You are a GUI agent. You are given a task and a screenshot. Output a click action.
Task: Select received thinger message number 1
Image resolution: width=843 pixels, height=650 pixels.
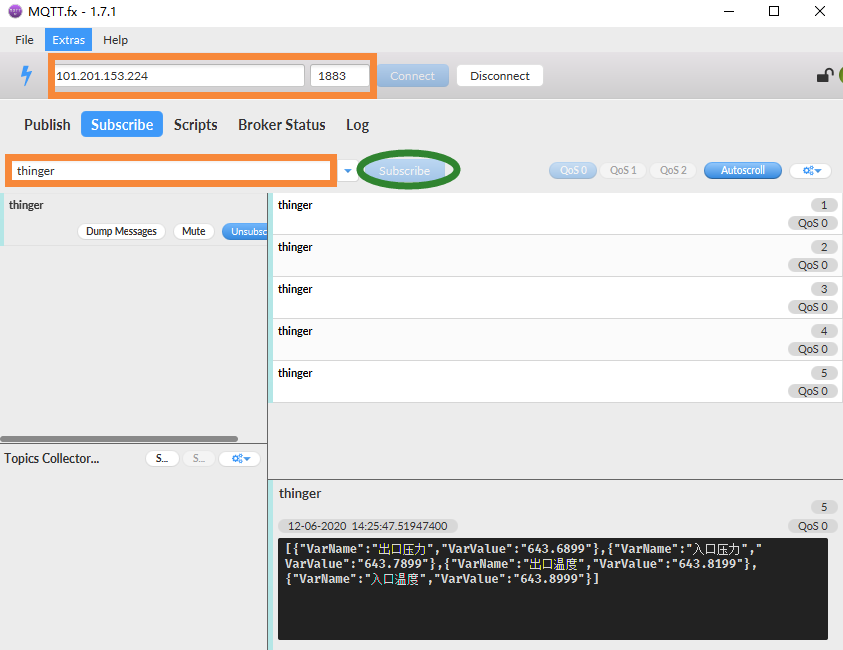[x=556, y=214]
